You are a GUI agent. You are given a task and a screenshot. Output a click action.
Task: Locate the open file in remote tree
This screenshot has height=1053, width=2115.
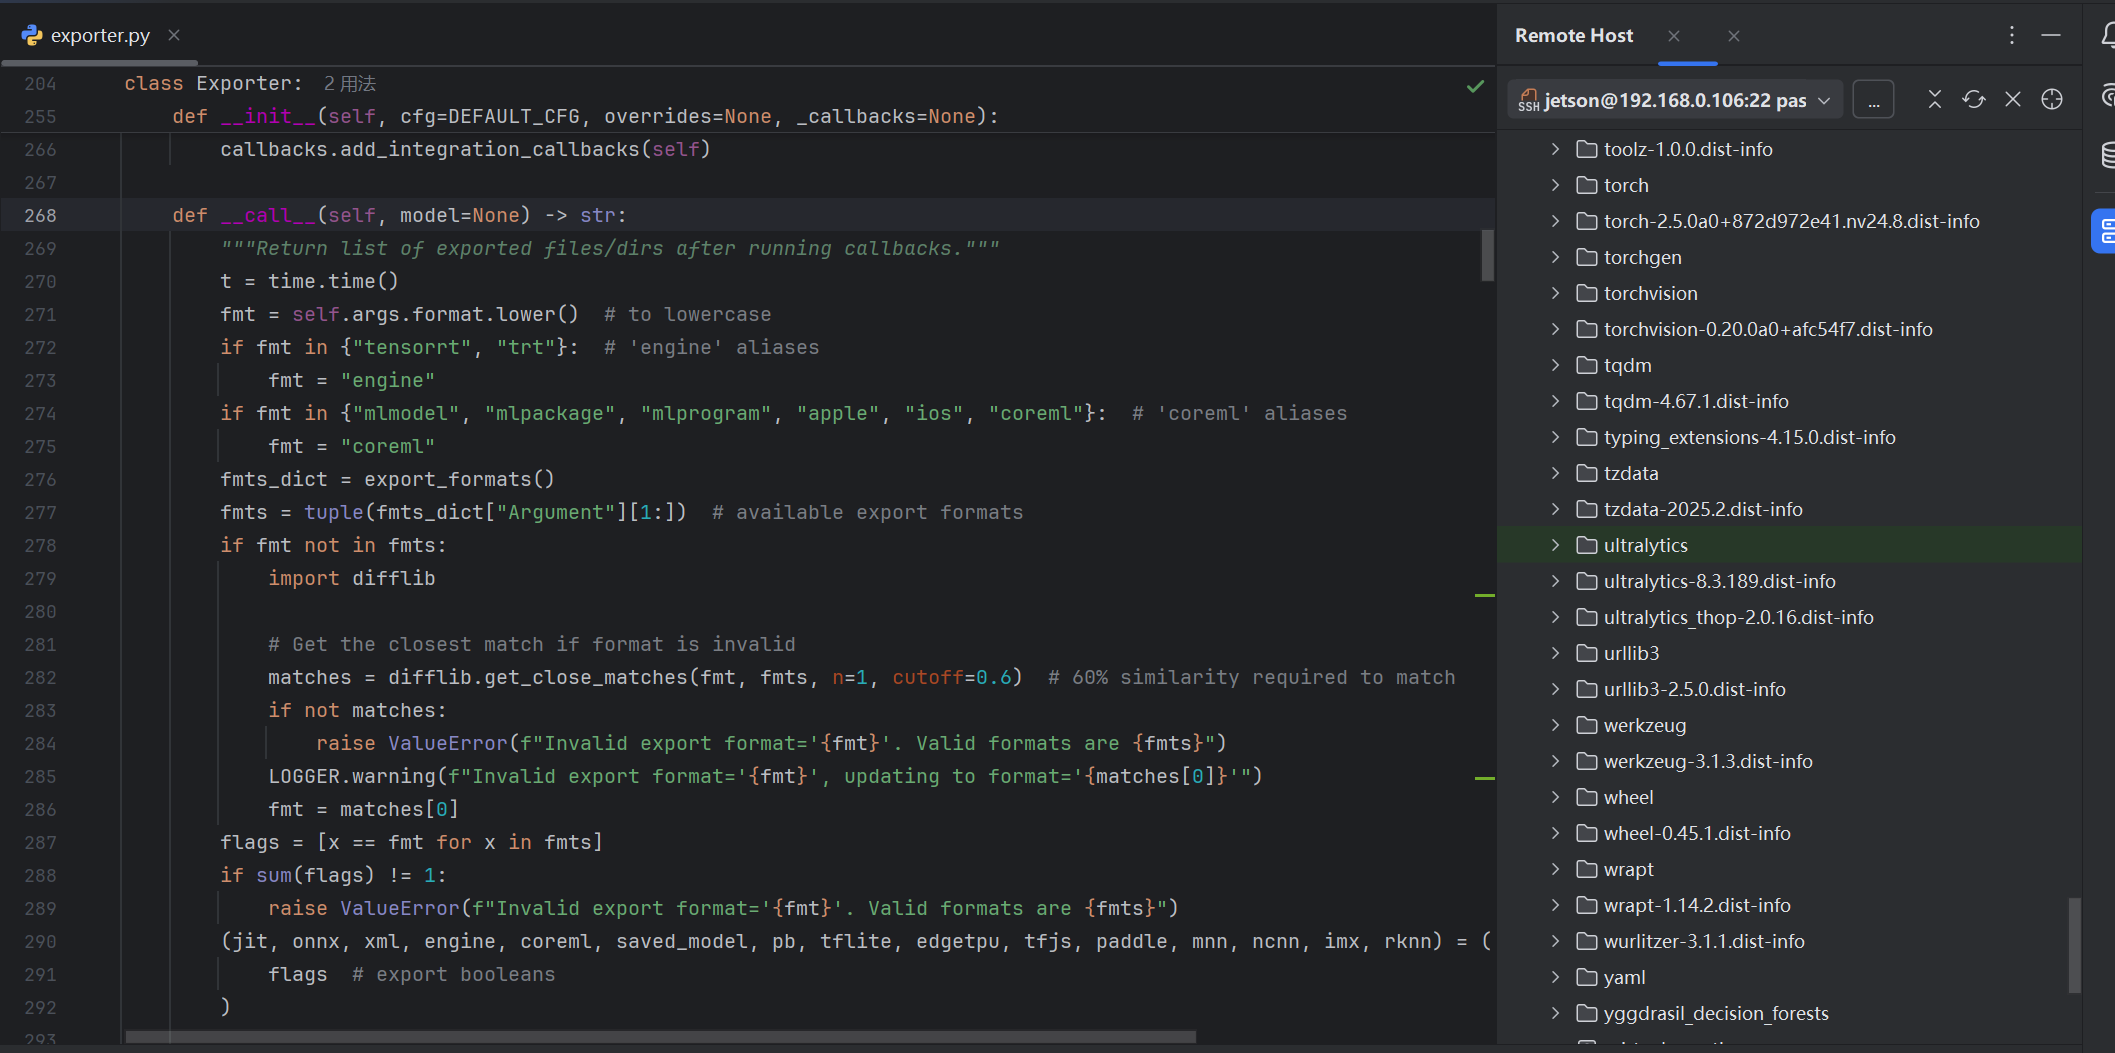click(2052, 99)
